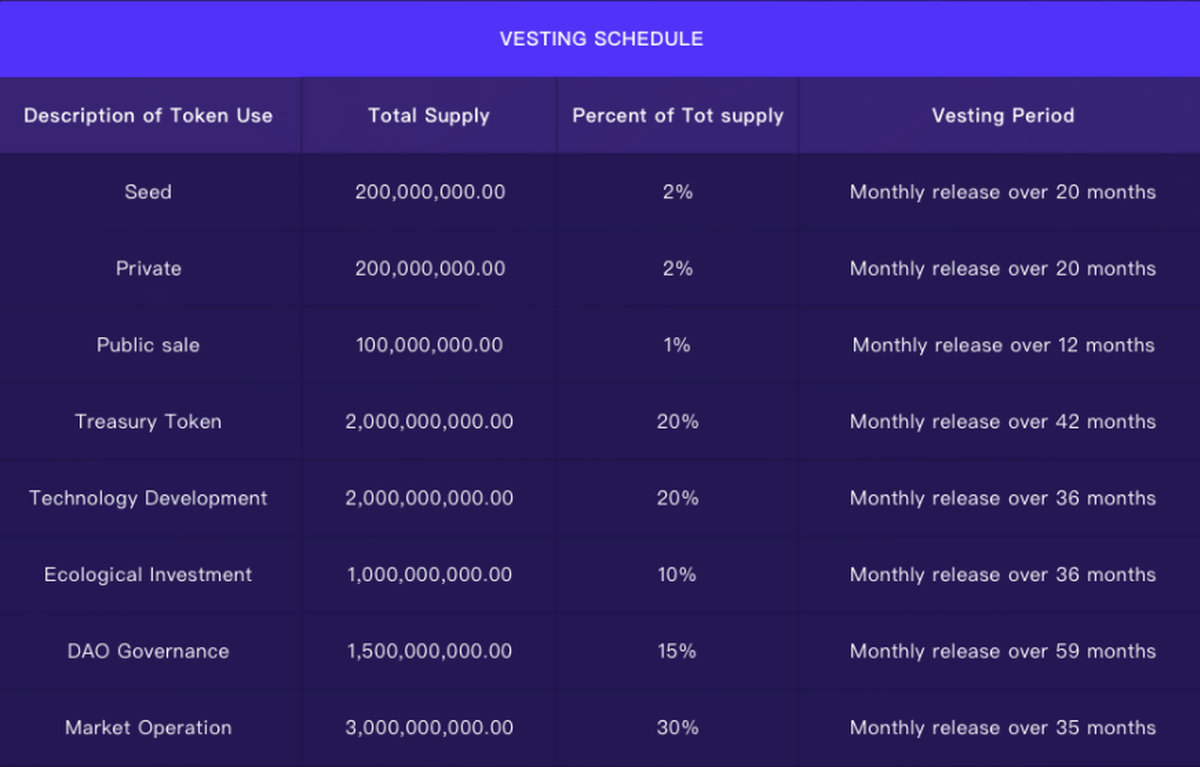The image size is (1200, 767).
Task: Click Monthly release over 59 months
Action: pyautogui.click(x=1002, y=651)
